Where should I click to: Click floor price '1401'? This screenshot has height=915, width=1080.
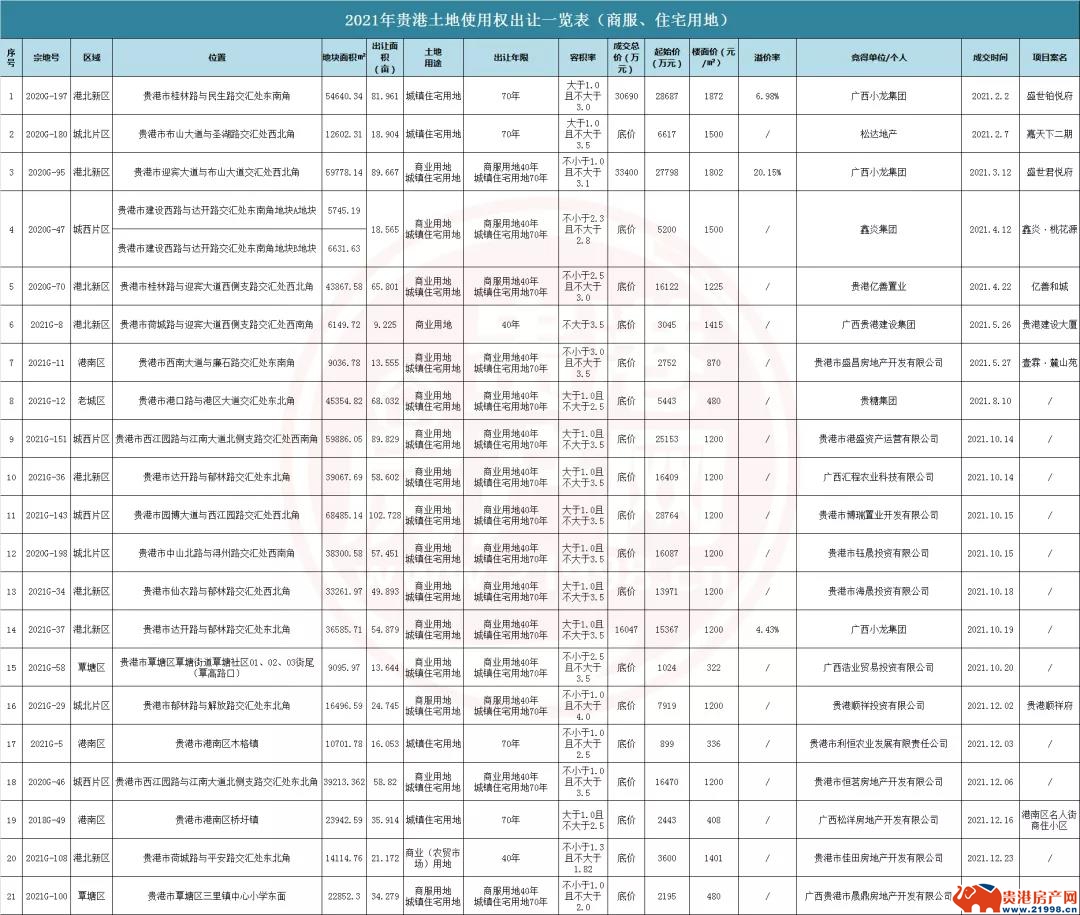(x=714, y=859)
